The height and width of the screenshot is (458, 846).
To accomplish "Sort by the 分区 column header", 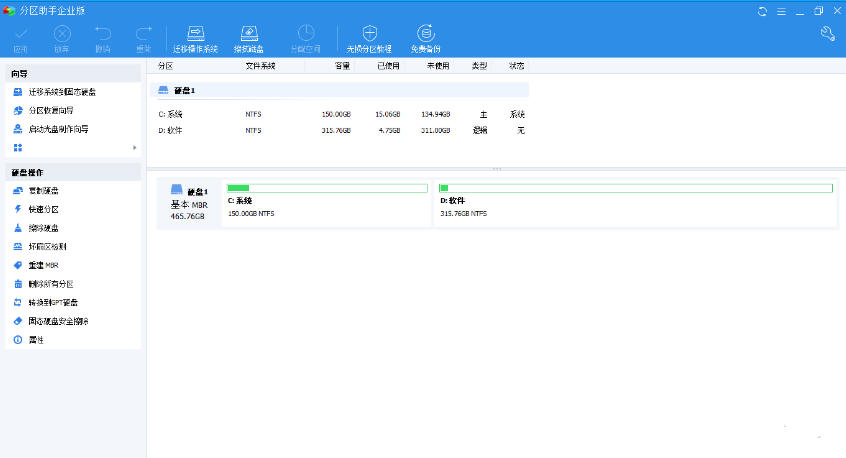I will point(165,66).
